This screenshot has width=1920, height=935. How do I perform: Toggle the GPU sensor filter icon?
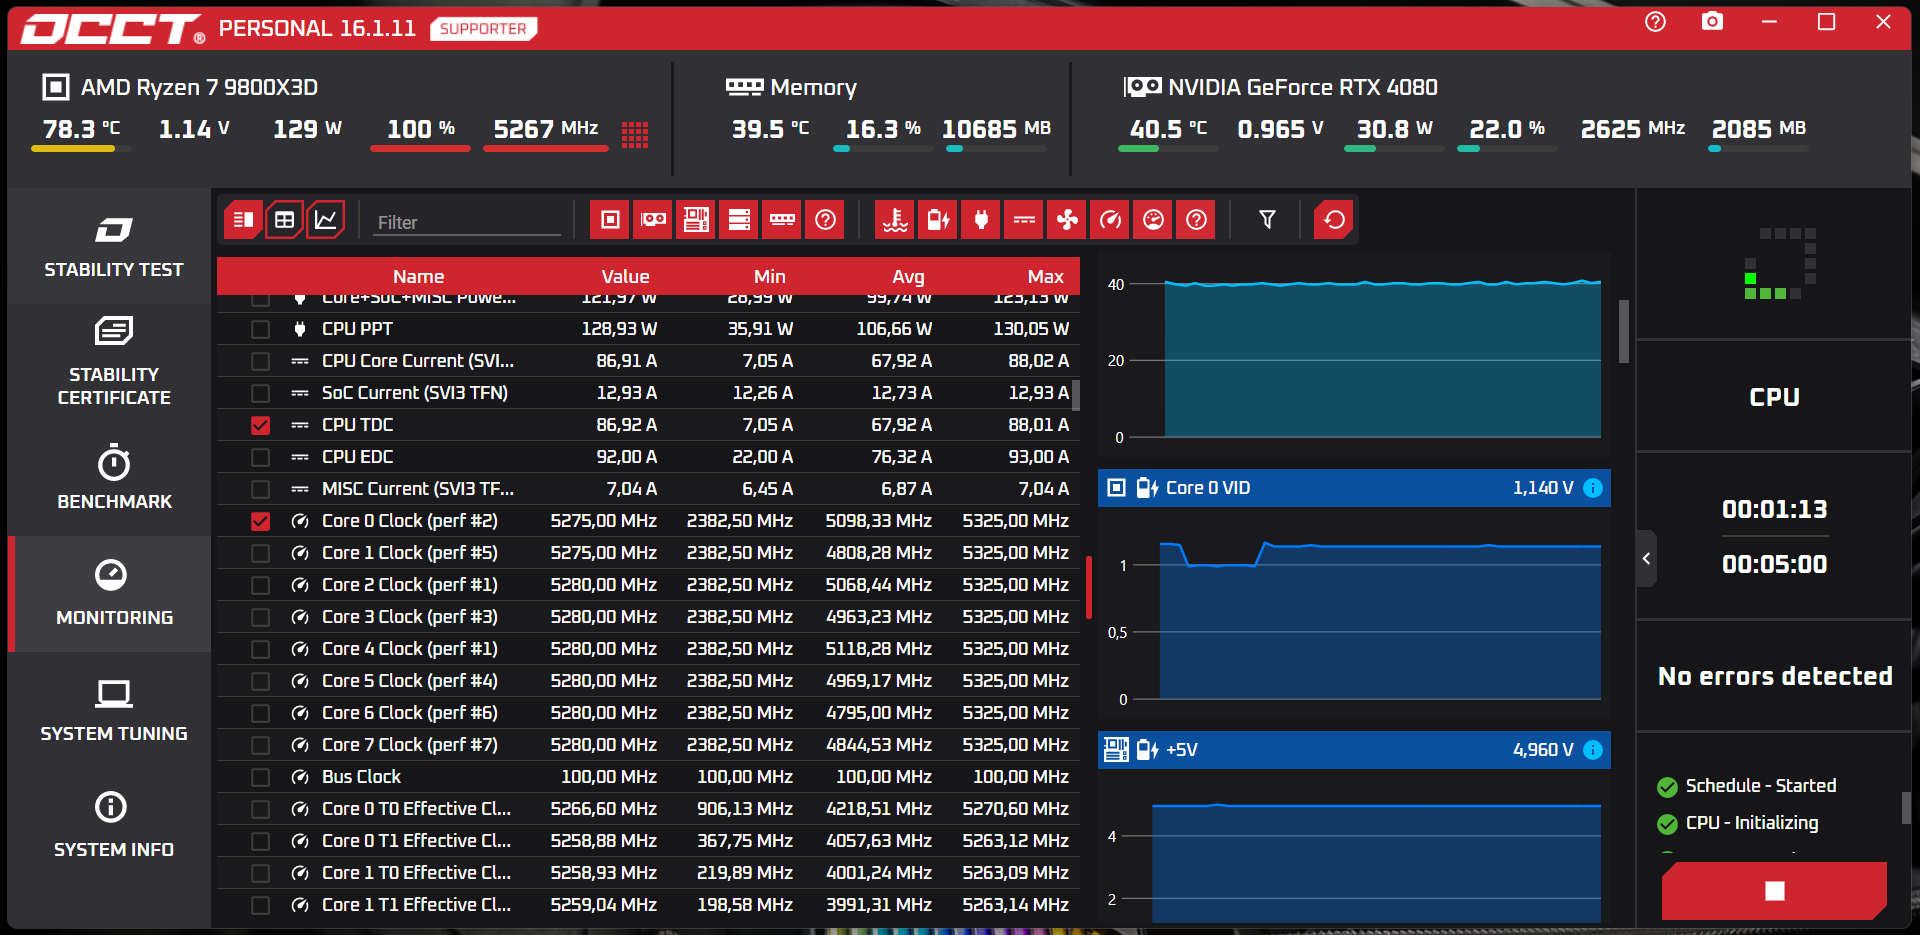coord(653,220)
